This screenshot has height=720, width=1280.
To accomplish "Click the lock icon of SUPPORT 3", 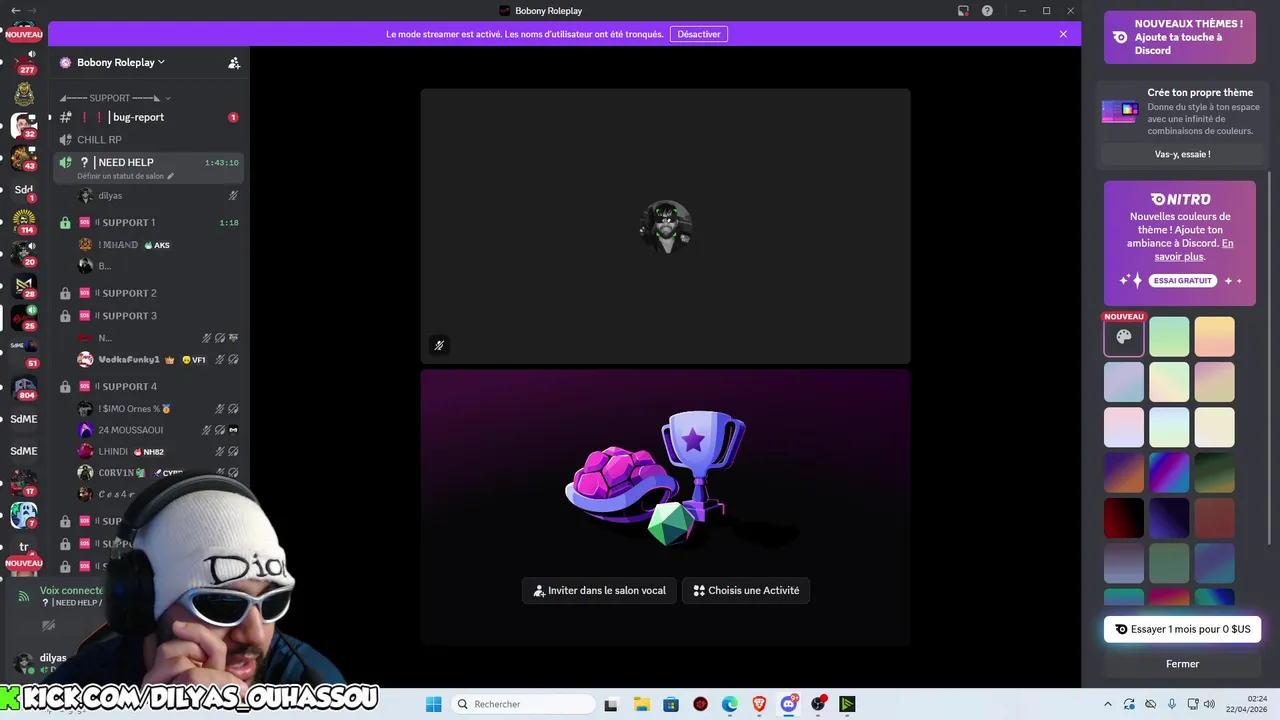I will pyautogui.click(x=65, y=316).
